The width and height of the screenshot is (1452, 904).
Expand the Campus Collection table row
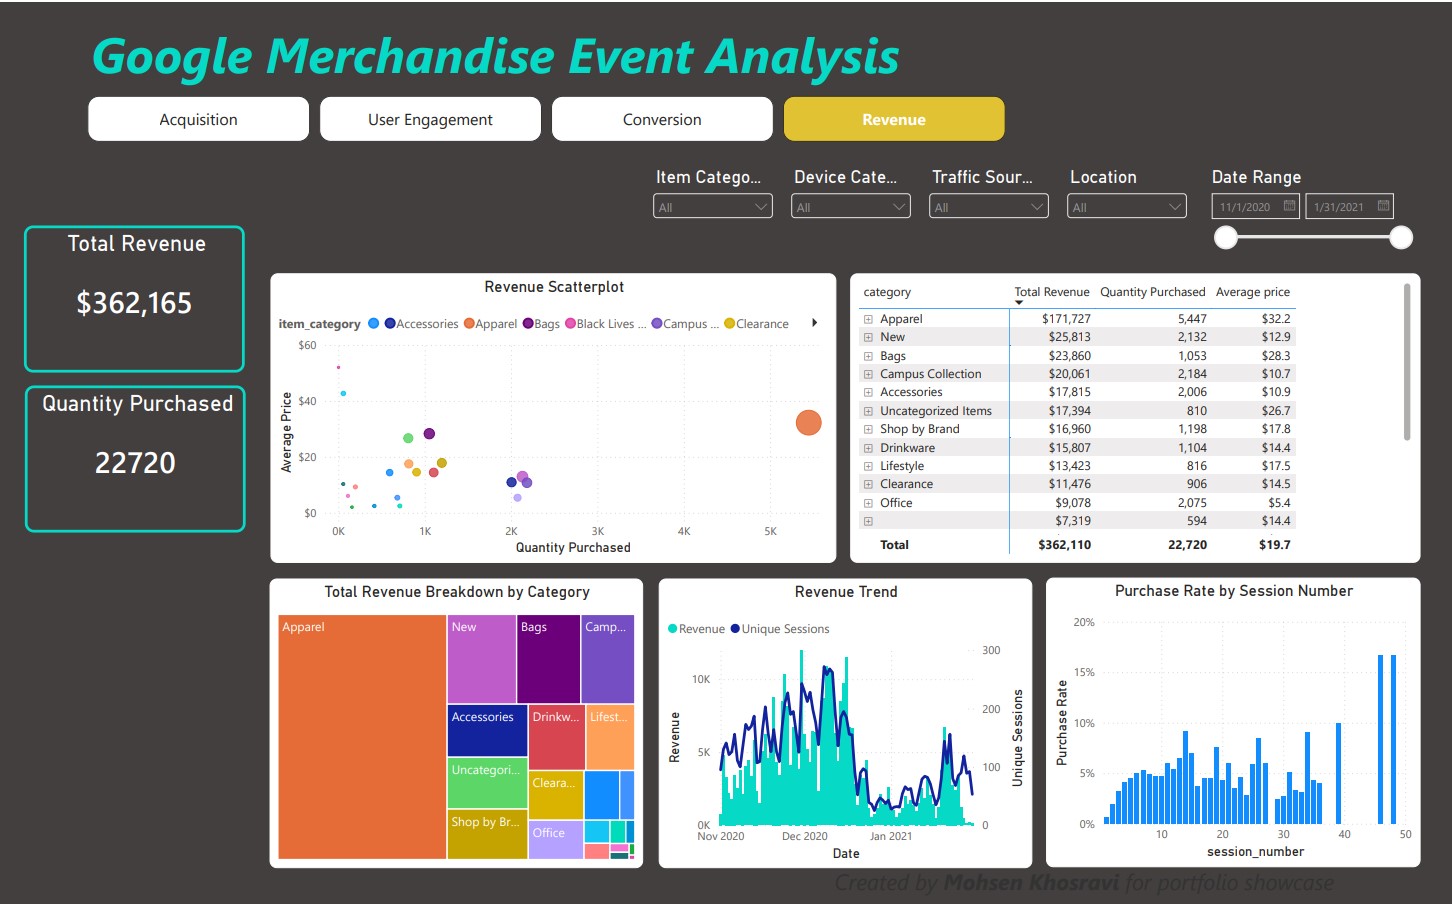click(x=868, y=374)
